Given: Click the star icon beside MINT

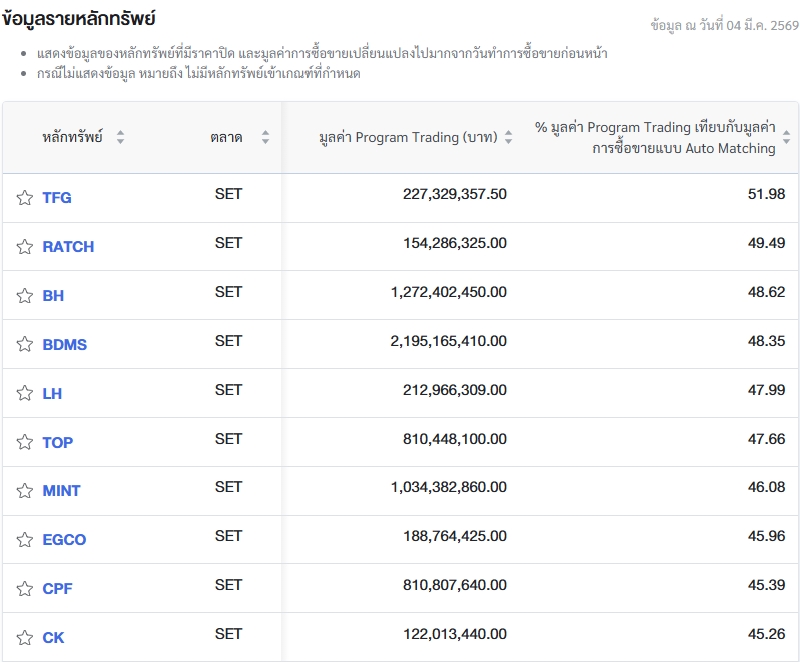Looking at the screenshot, I should click(x=25, y=491).
